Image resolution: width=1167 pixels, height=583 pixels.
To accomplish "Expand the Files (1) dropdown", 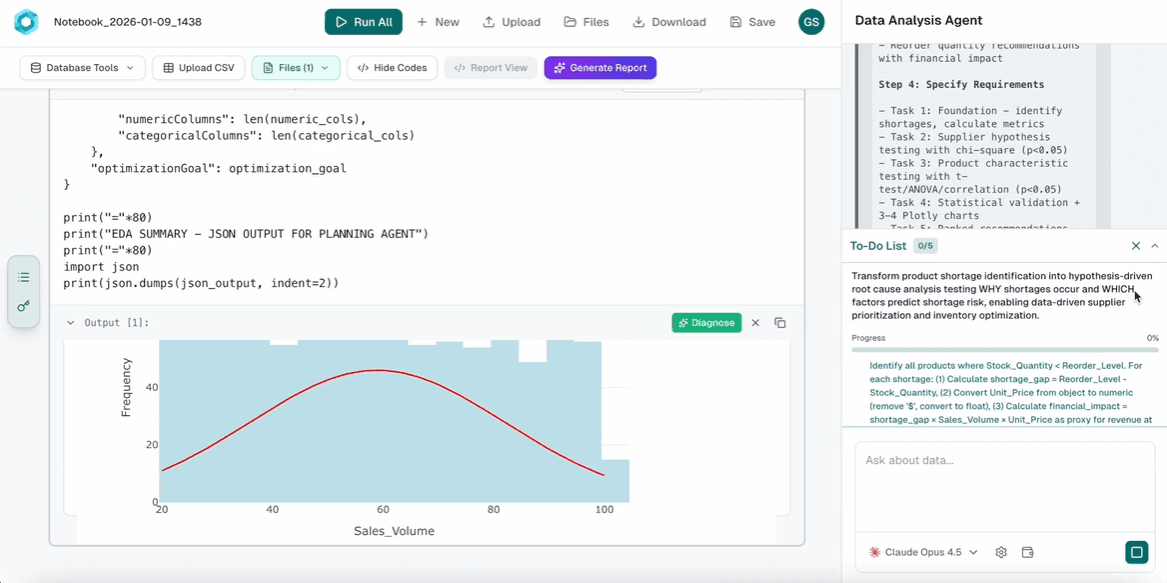I will click(296, 67).
